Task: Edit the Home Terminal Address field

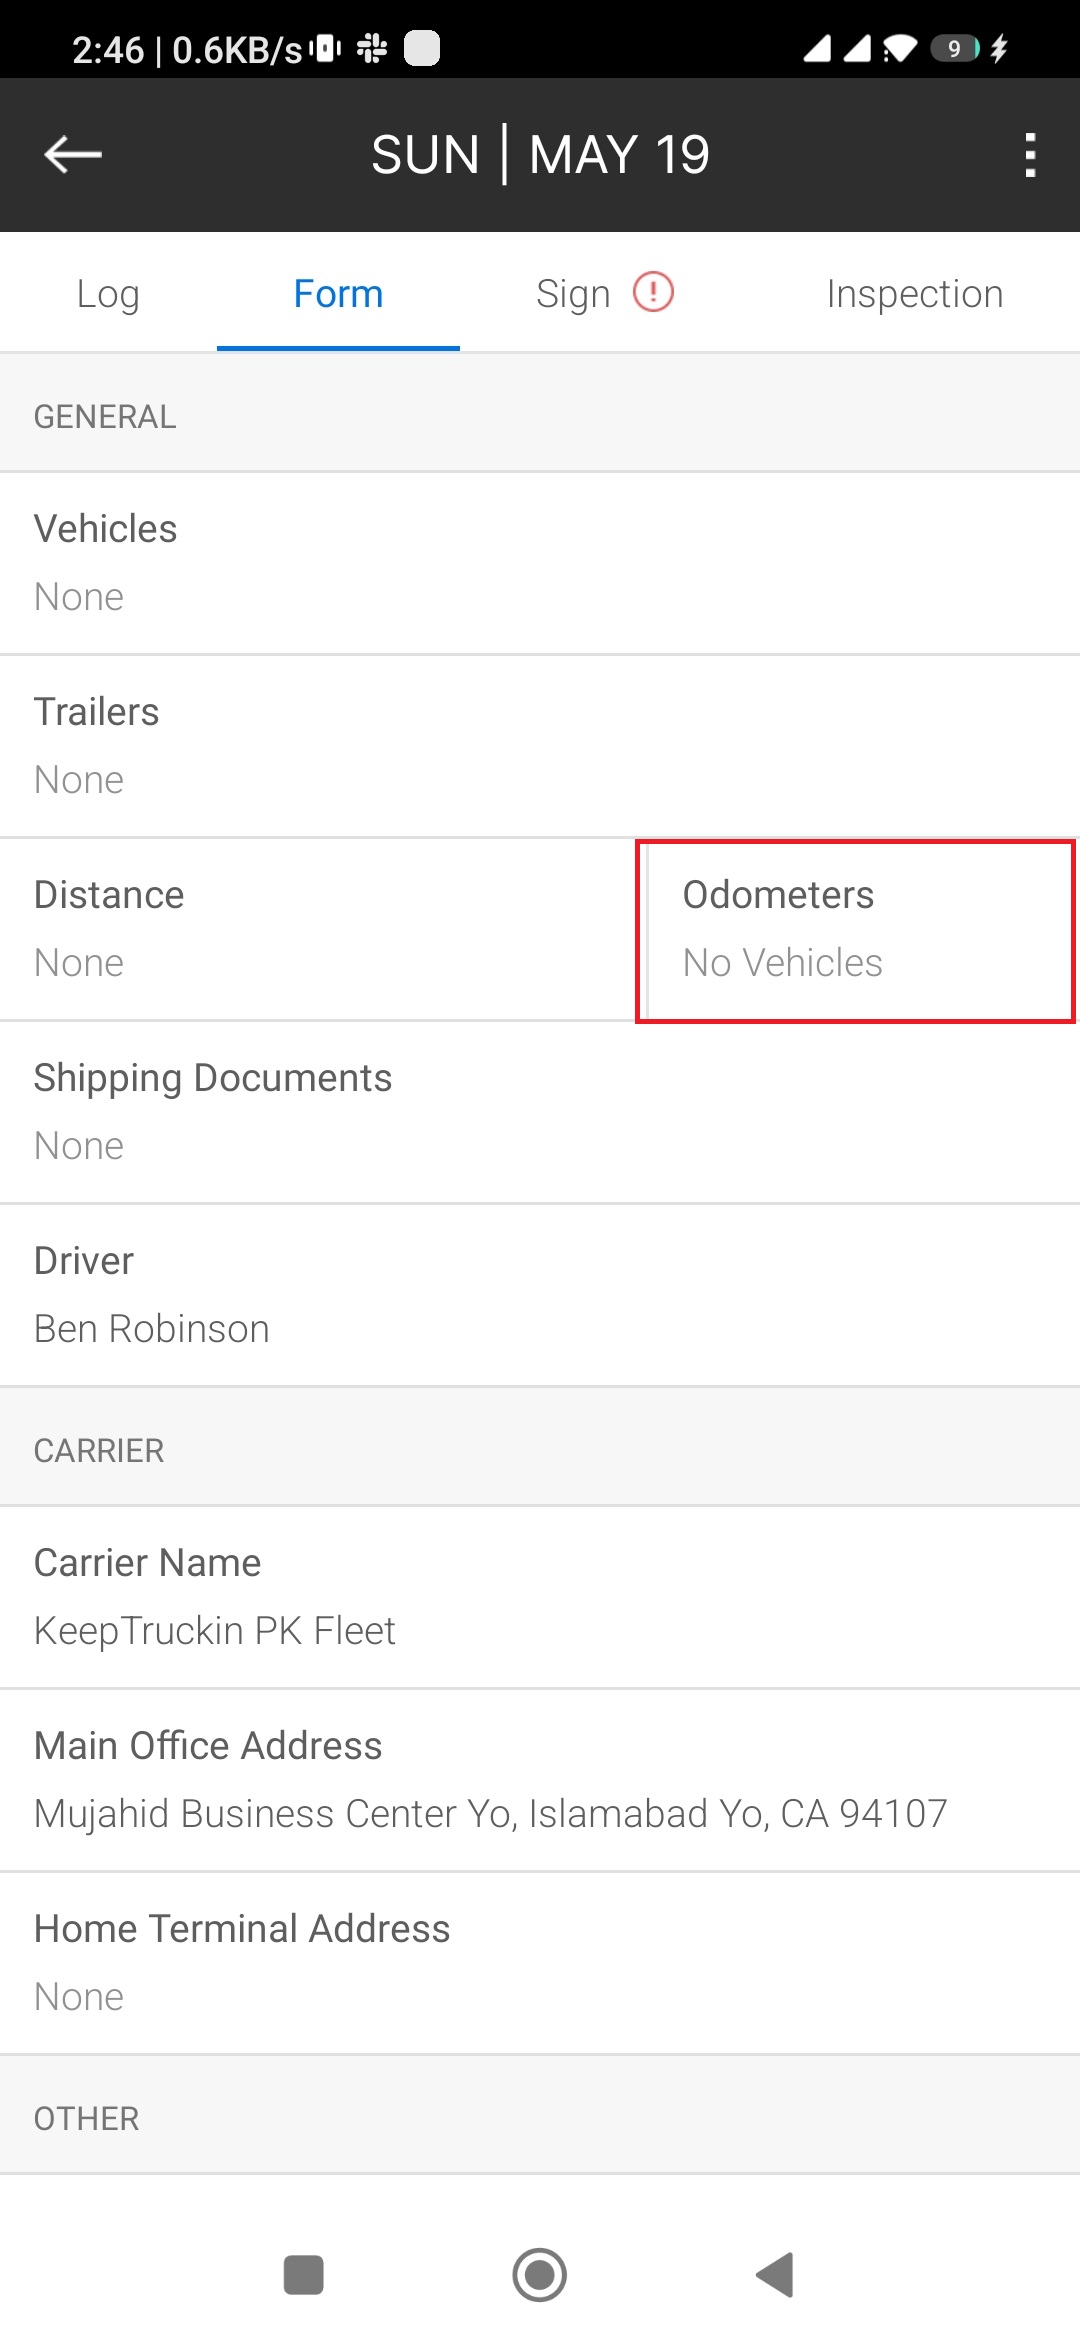Action: coord(540,1963)
